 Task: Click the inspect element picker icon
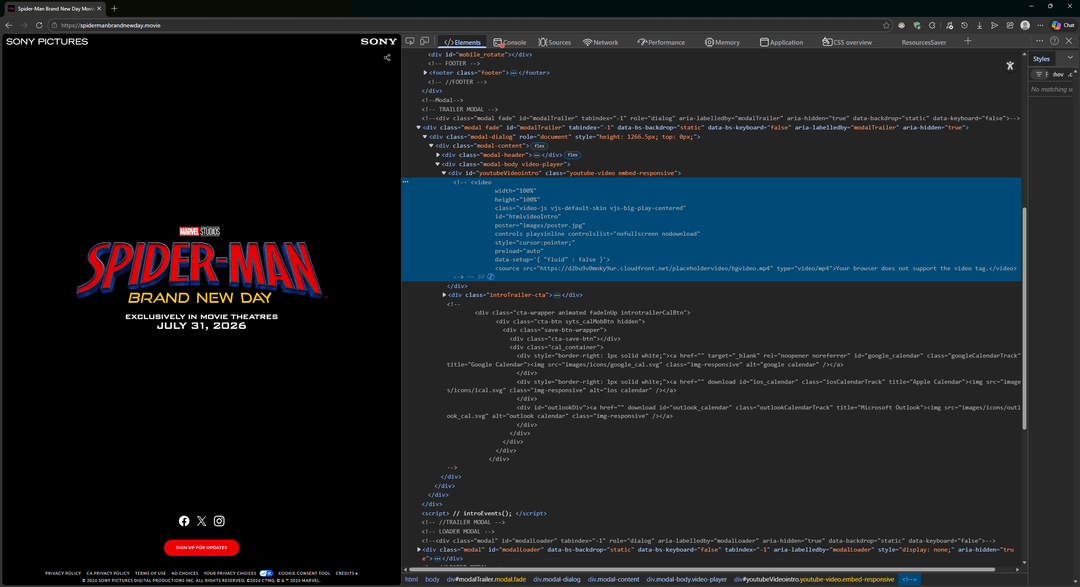coord(410,42)
